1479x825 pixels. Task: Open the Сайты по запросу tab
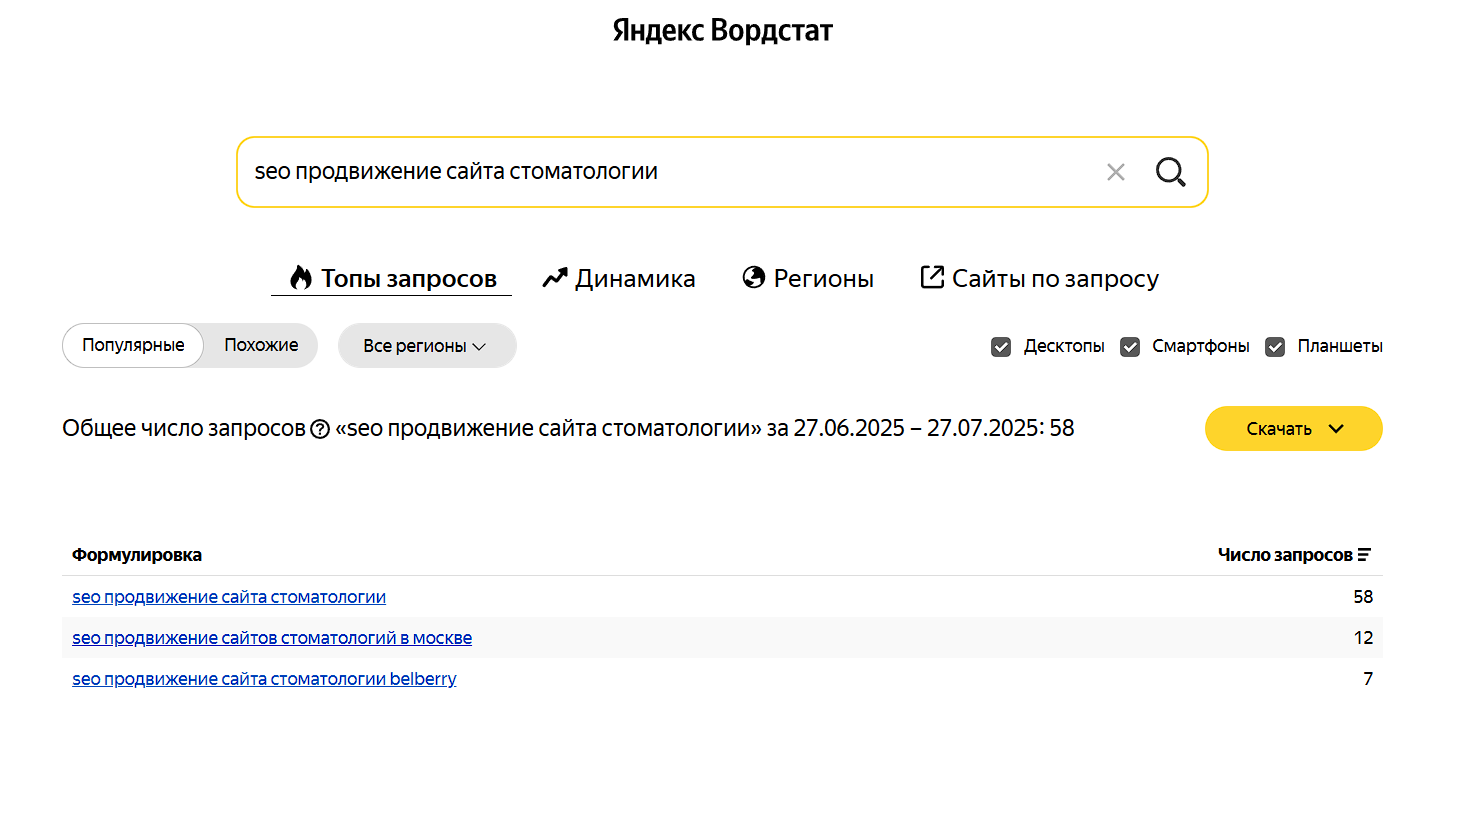point(1039,278)
